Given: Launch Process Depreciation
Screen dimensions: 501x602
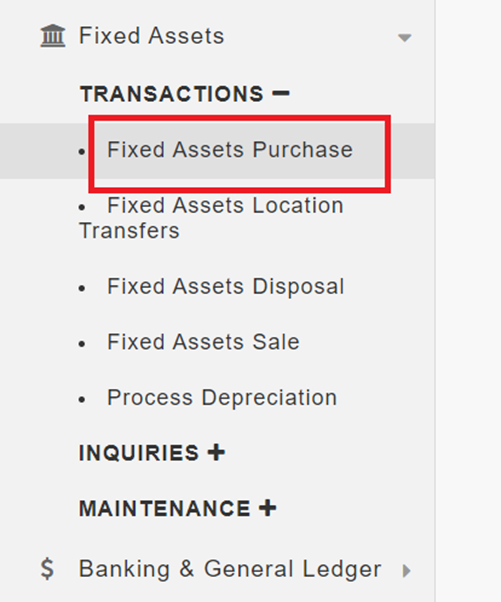Looking at the screenshot, I should pyautogui.click(x=222, y=397).
